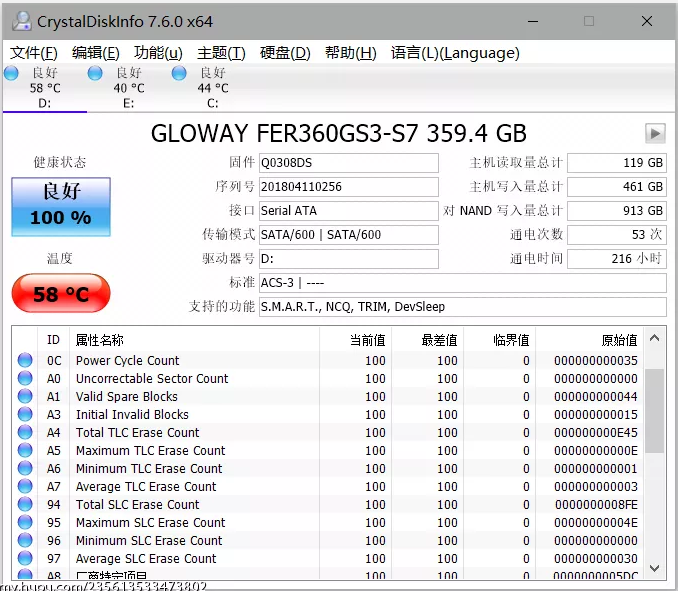
Task: Click the status orb for Total TLC Erase Count
Action: pyautogui.click(x=25, y=432)
